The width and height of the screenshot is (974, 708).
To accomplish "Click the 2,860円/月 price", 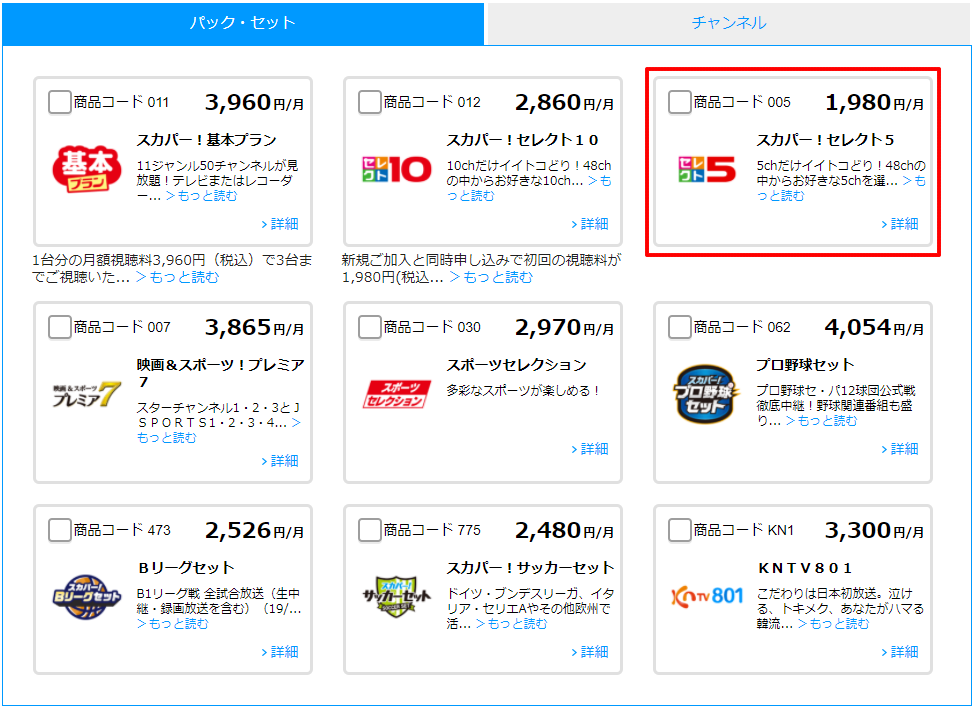I will 565,102.
